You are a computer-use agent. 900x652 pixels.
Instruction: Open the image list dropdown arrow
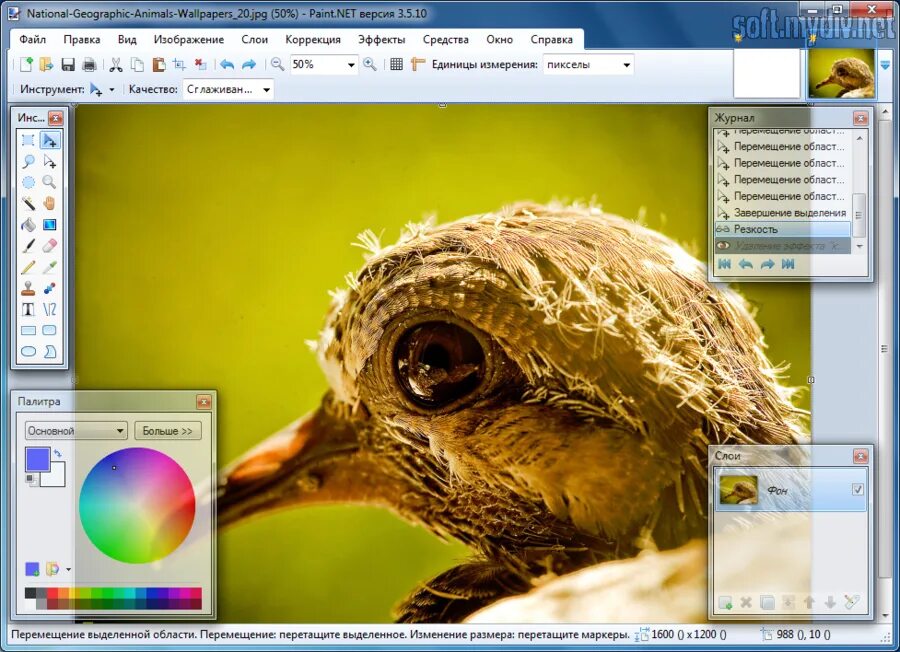click(x=886, y=64)
